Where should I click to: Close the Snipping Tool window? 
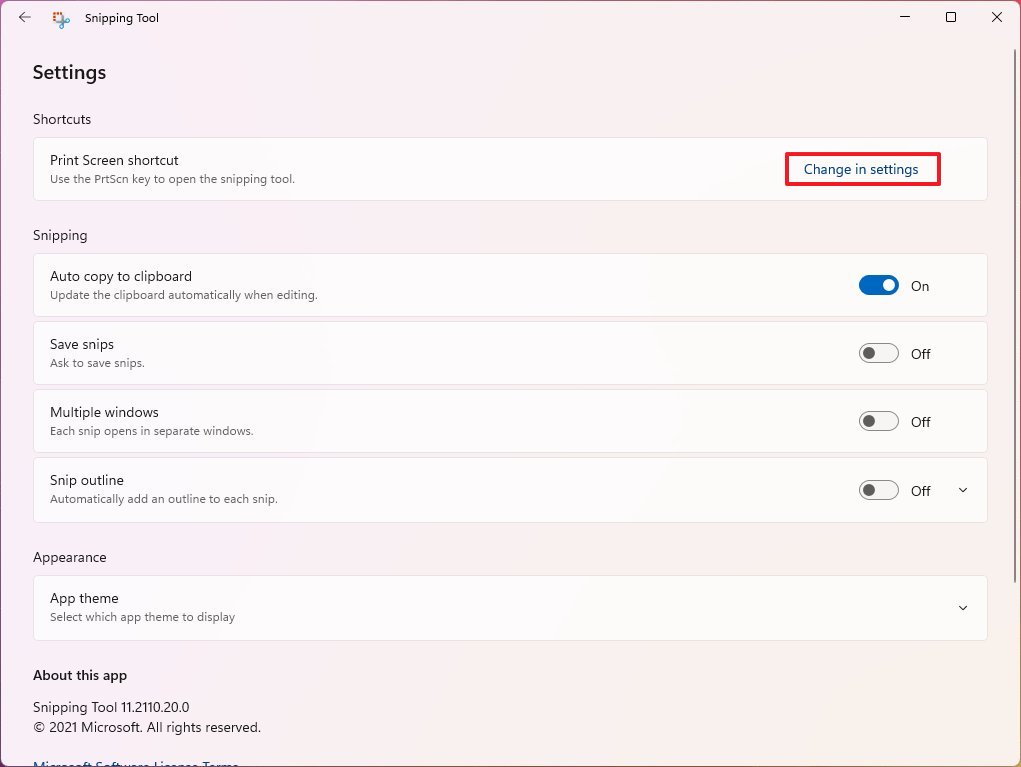[x=997, y=17]
